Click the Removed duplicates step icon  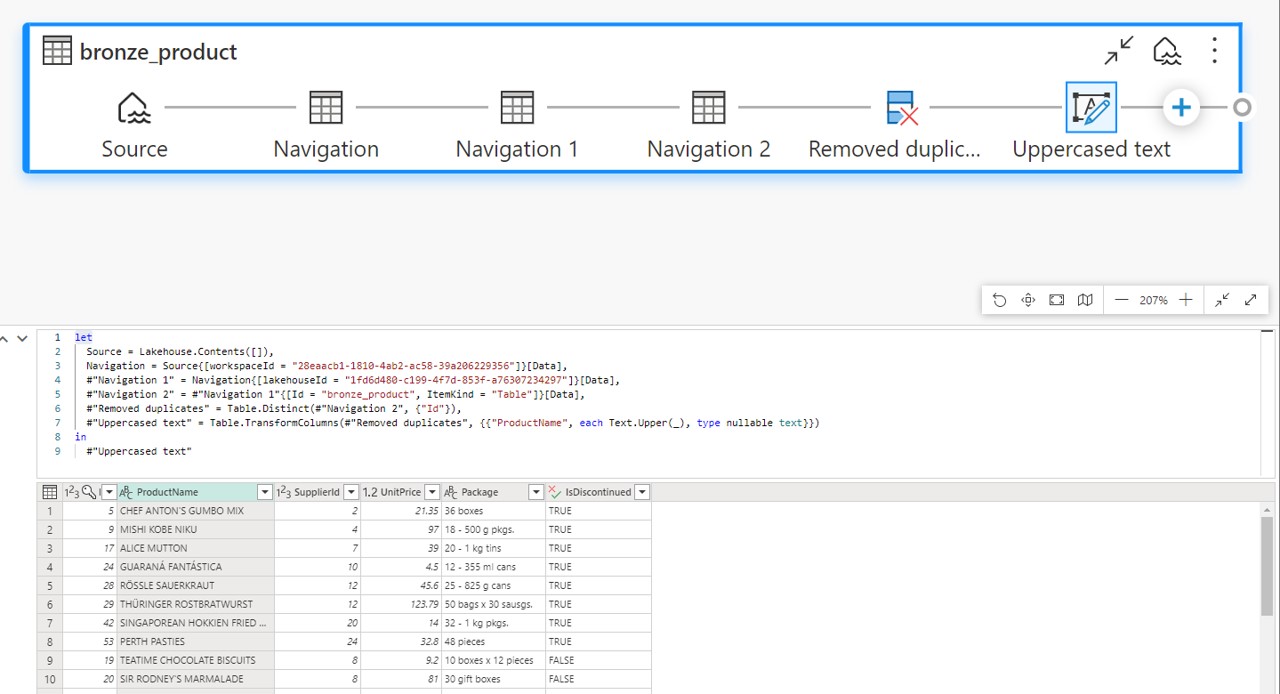899,107
